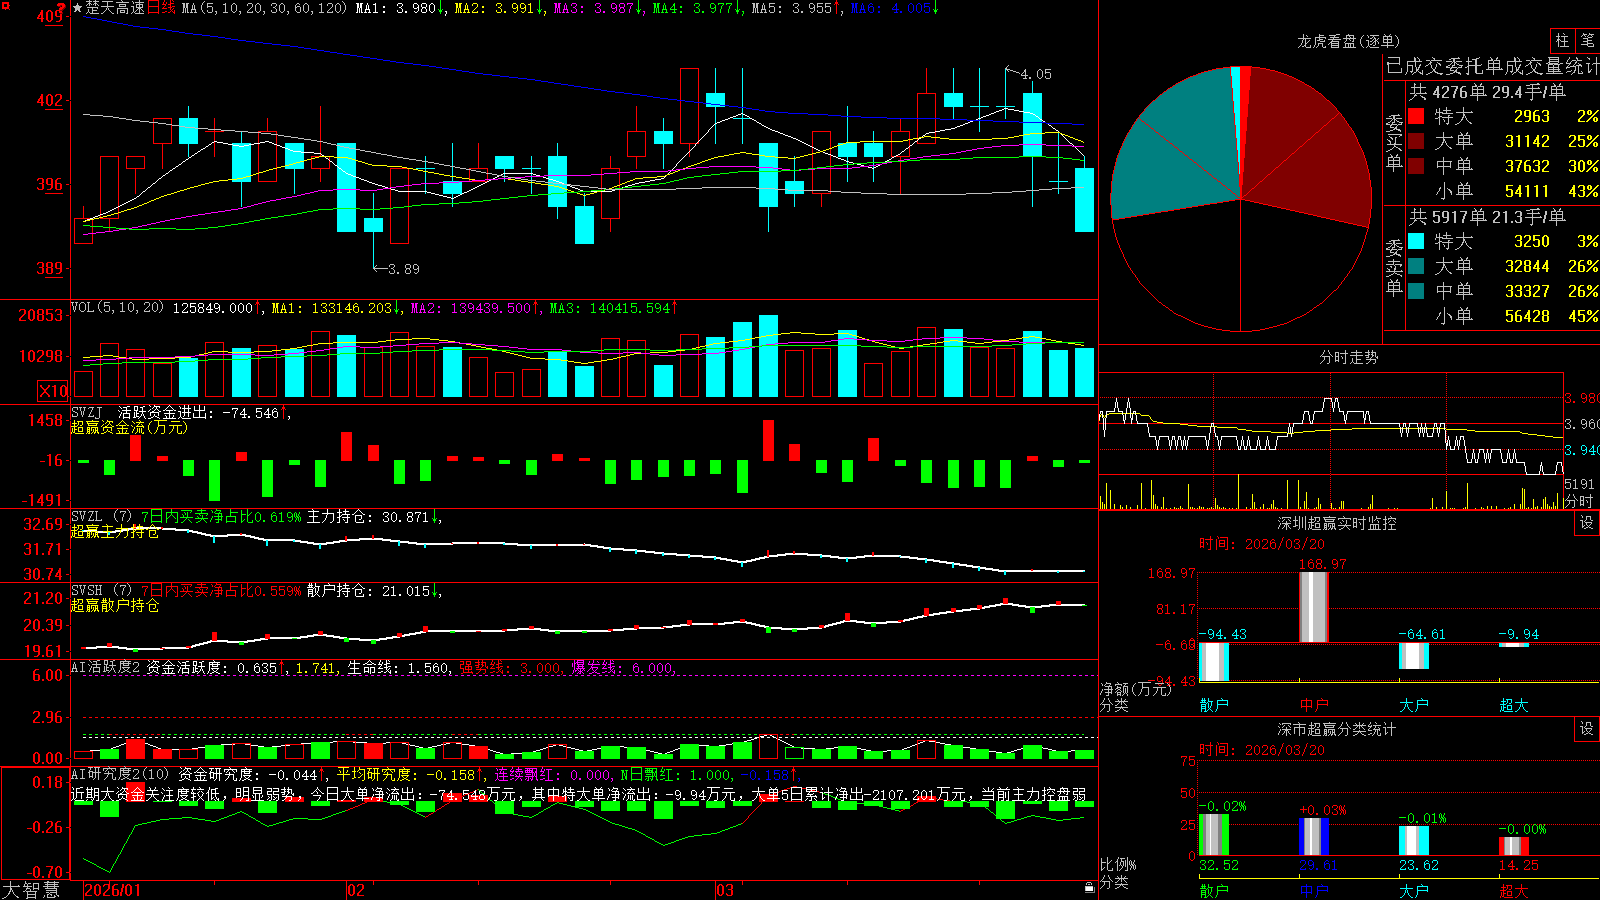Click the 4.05 high price annotation

tap(1035, 74)
